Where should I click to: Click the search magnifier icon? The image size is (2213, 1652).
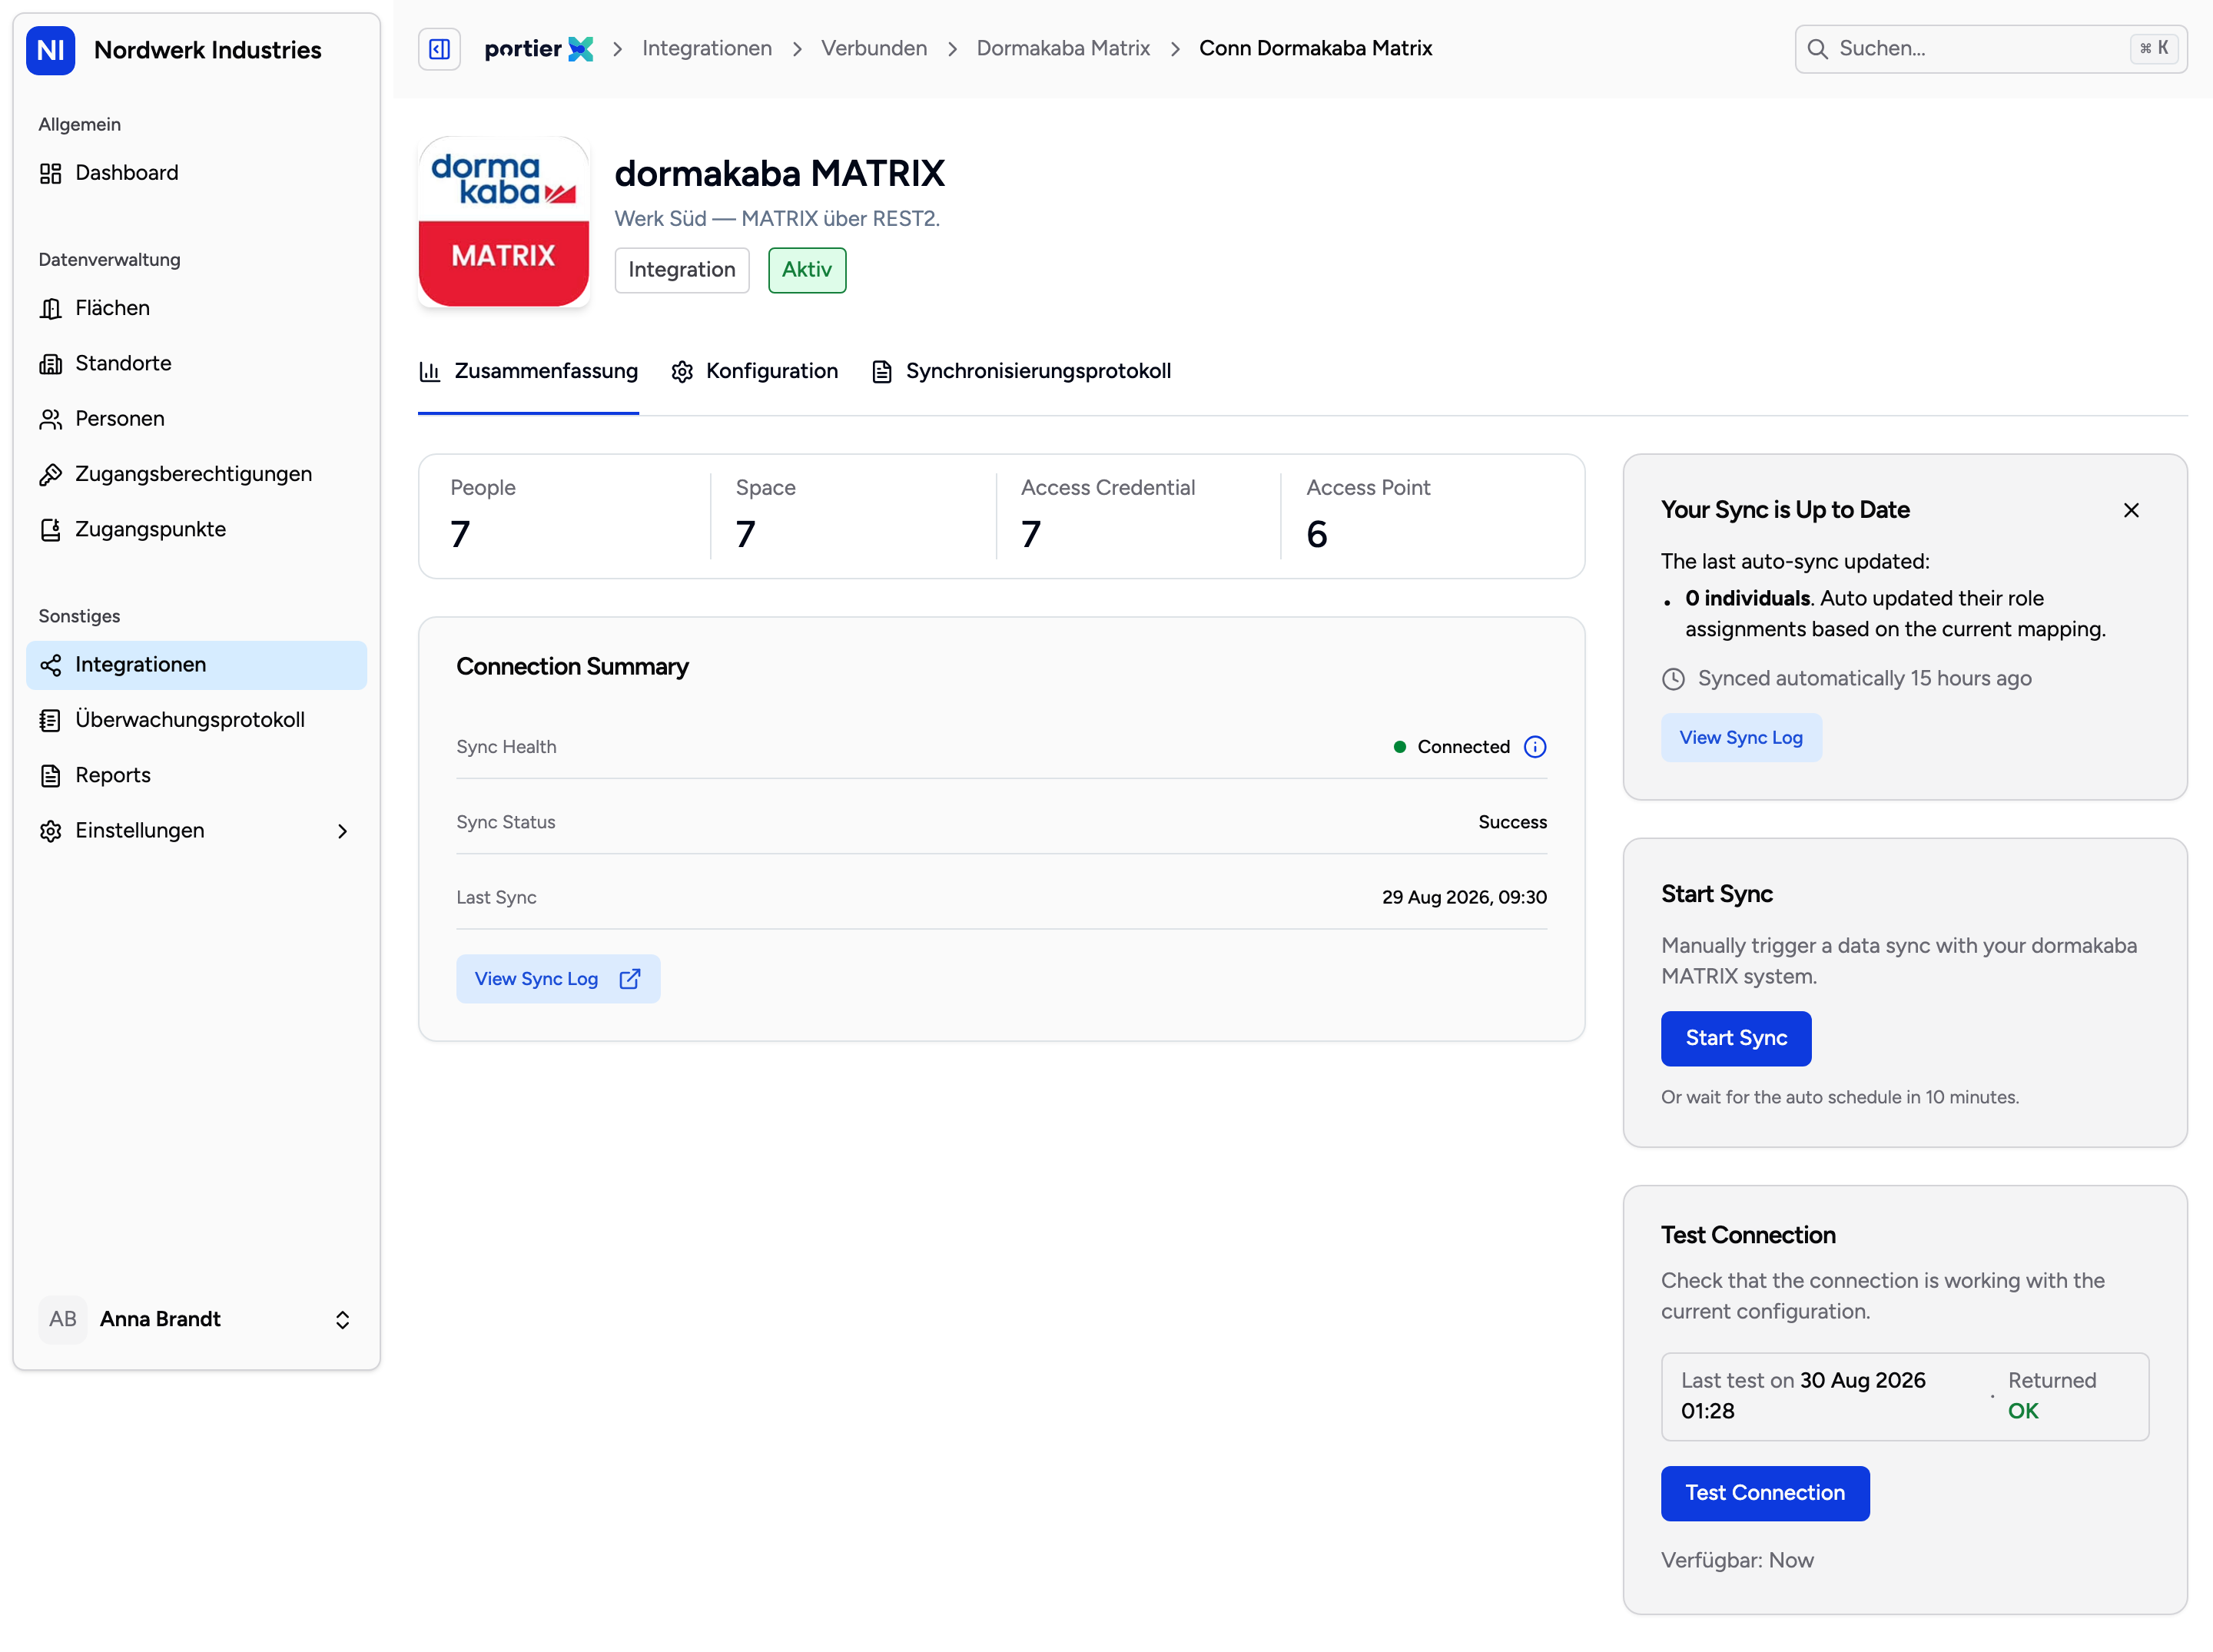[1817, 49]
